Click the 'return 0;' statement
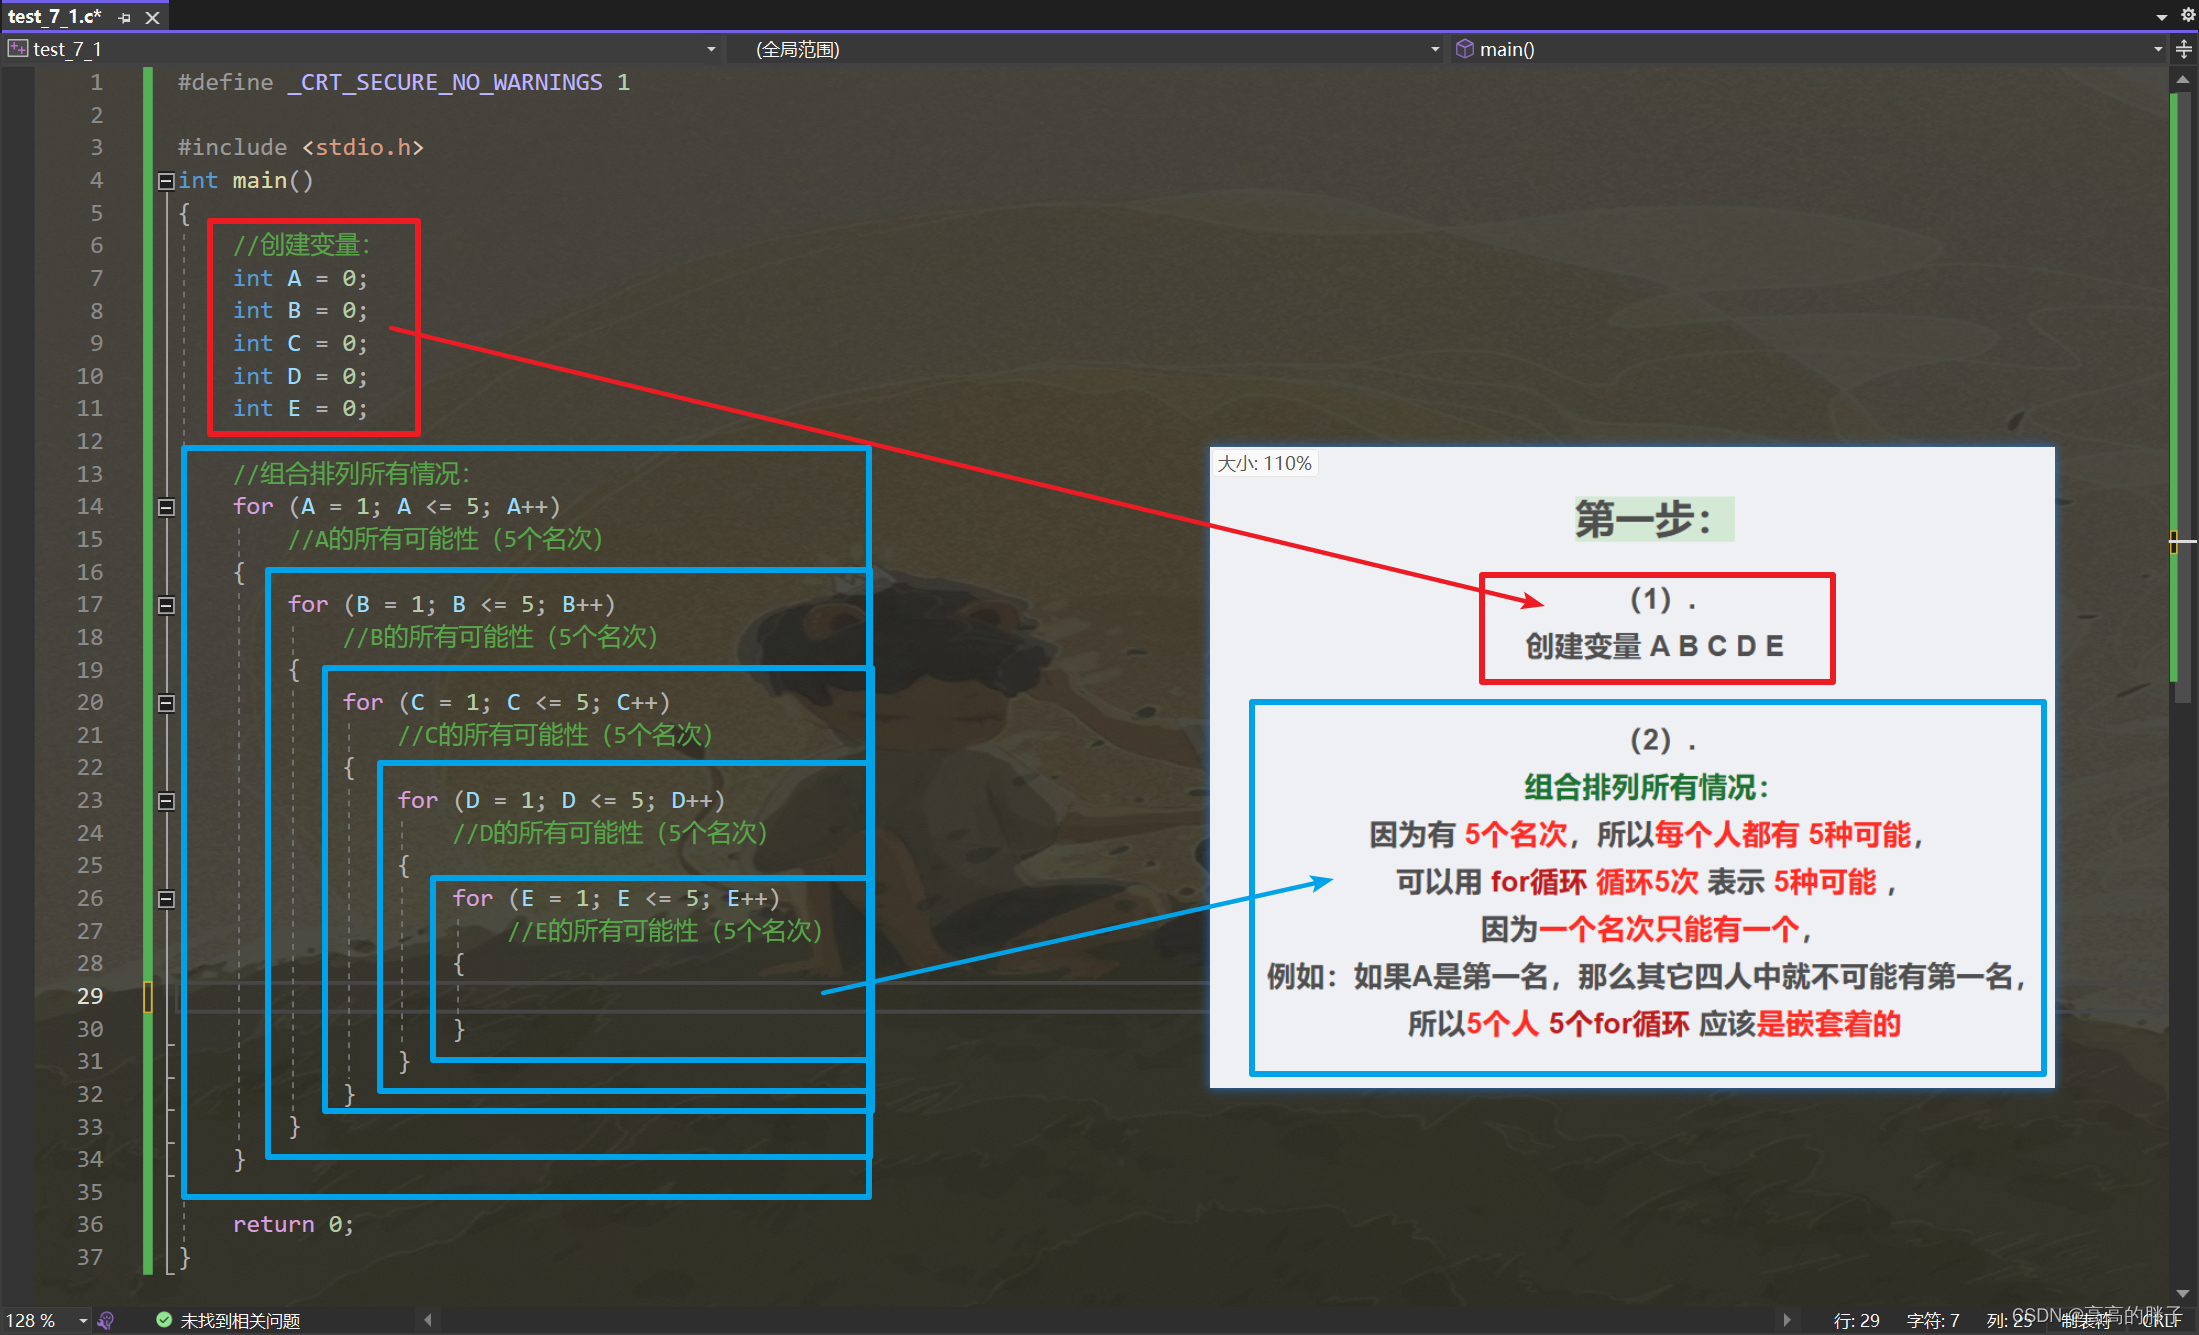 click(293, 1224)
